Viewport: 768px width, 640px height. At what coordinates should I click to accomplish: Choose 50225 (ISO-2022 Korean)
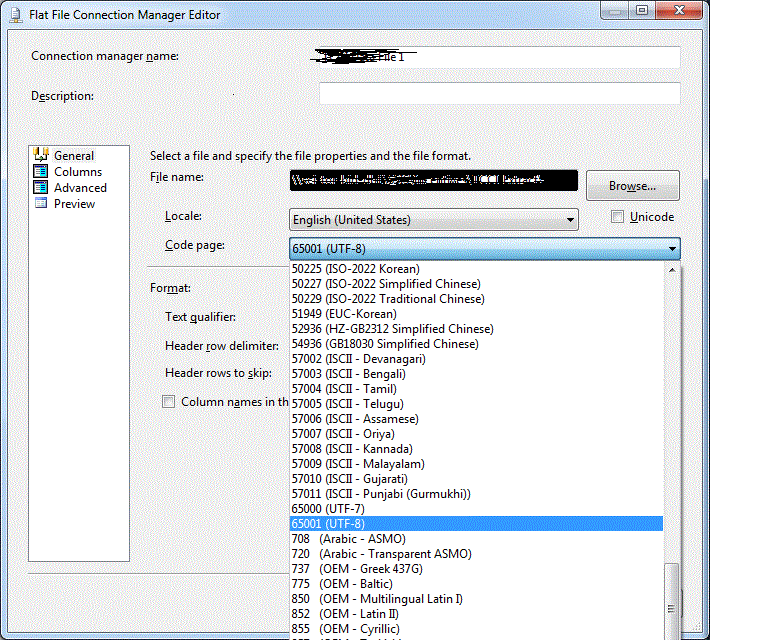tap(477, 269)
